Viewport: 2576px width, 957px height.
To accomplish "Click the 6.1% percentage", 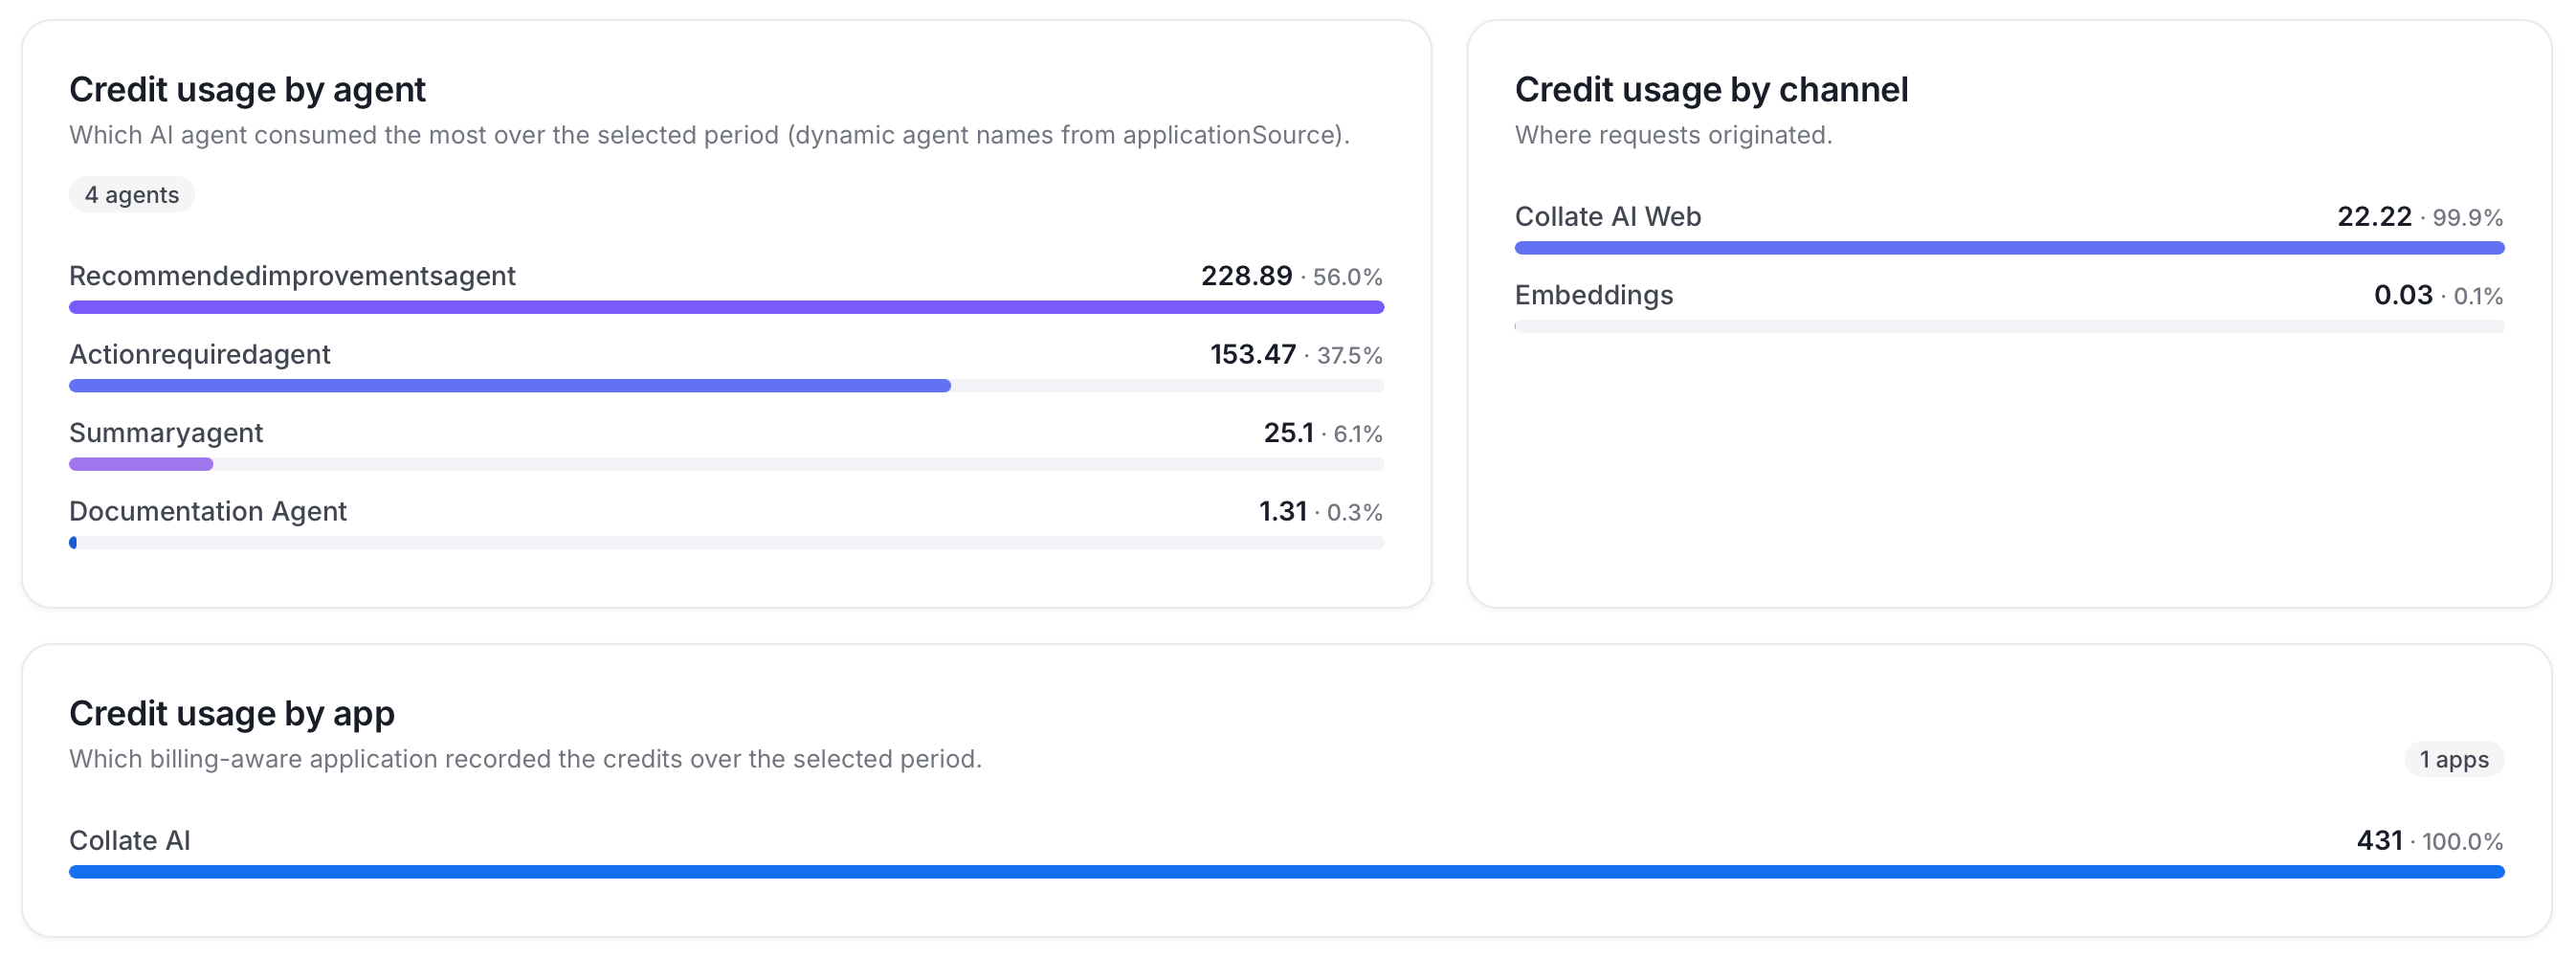I will click(1358, 434).
